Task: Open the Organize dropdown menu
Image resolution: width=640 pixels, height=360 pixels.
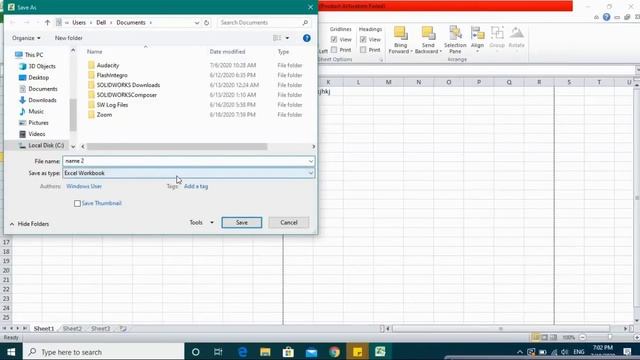Action: 26,38
